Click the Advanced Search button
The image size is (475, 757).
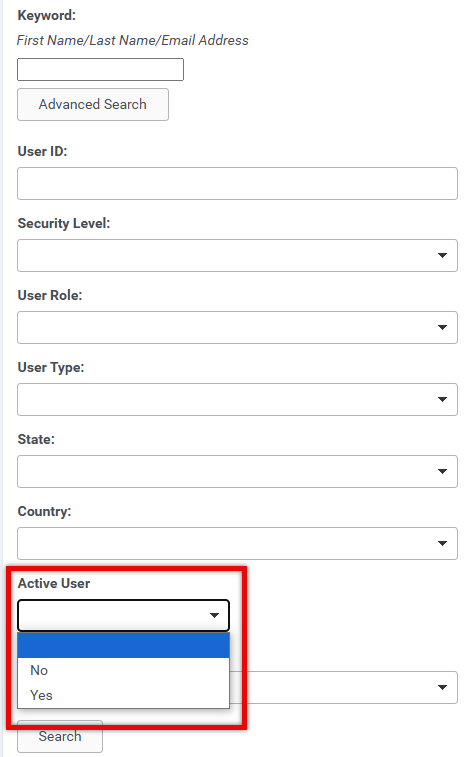93,104
